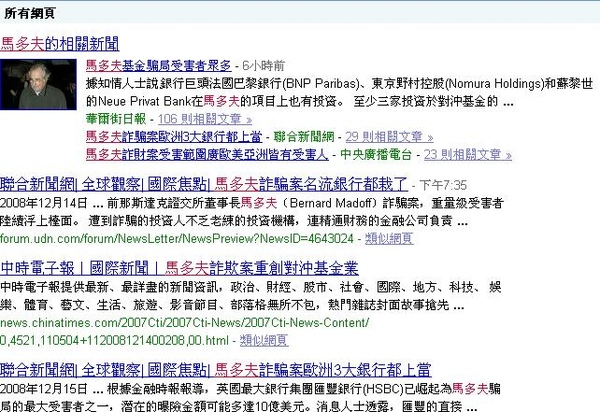Open 29 則相關文章 link
The width and height of the screenshot is (600, 412).
point(389,137)
